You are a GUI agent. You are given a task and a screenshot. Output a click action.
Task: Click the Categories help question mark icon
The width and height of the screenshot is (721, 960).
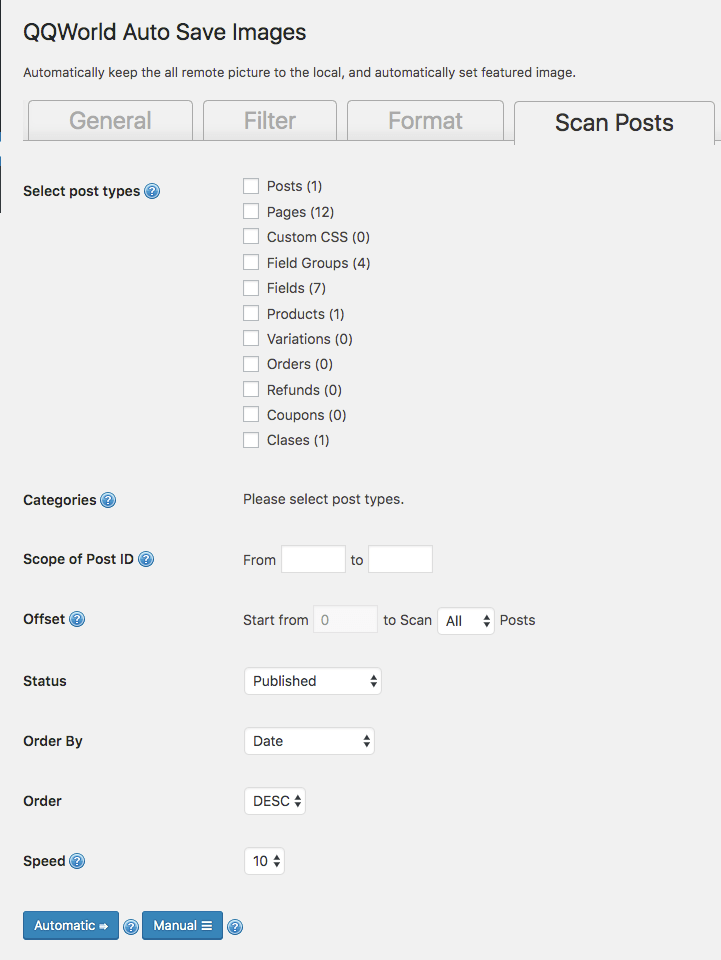[x=108, y=499]
